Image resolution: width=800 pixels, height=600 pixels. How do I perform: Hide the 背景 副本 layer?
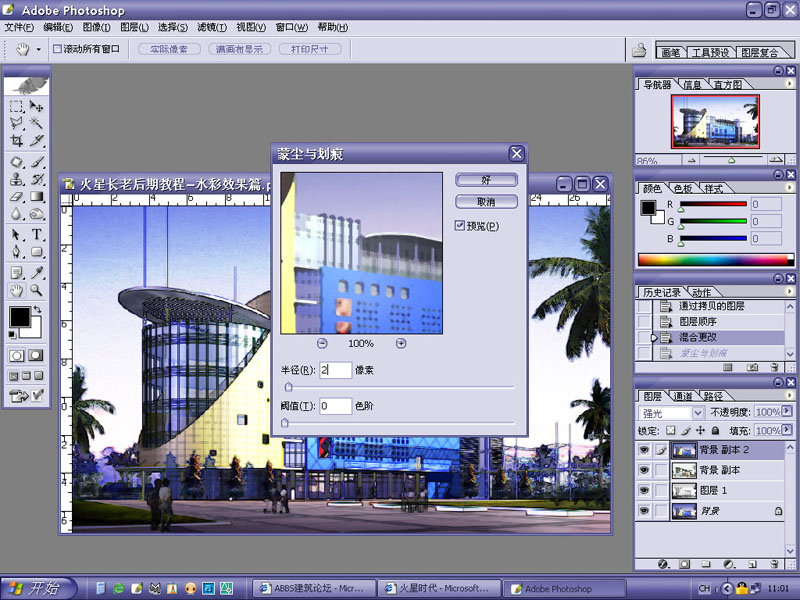[644, 470]
